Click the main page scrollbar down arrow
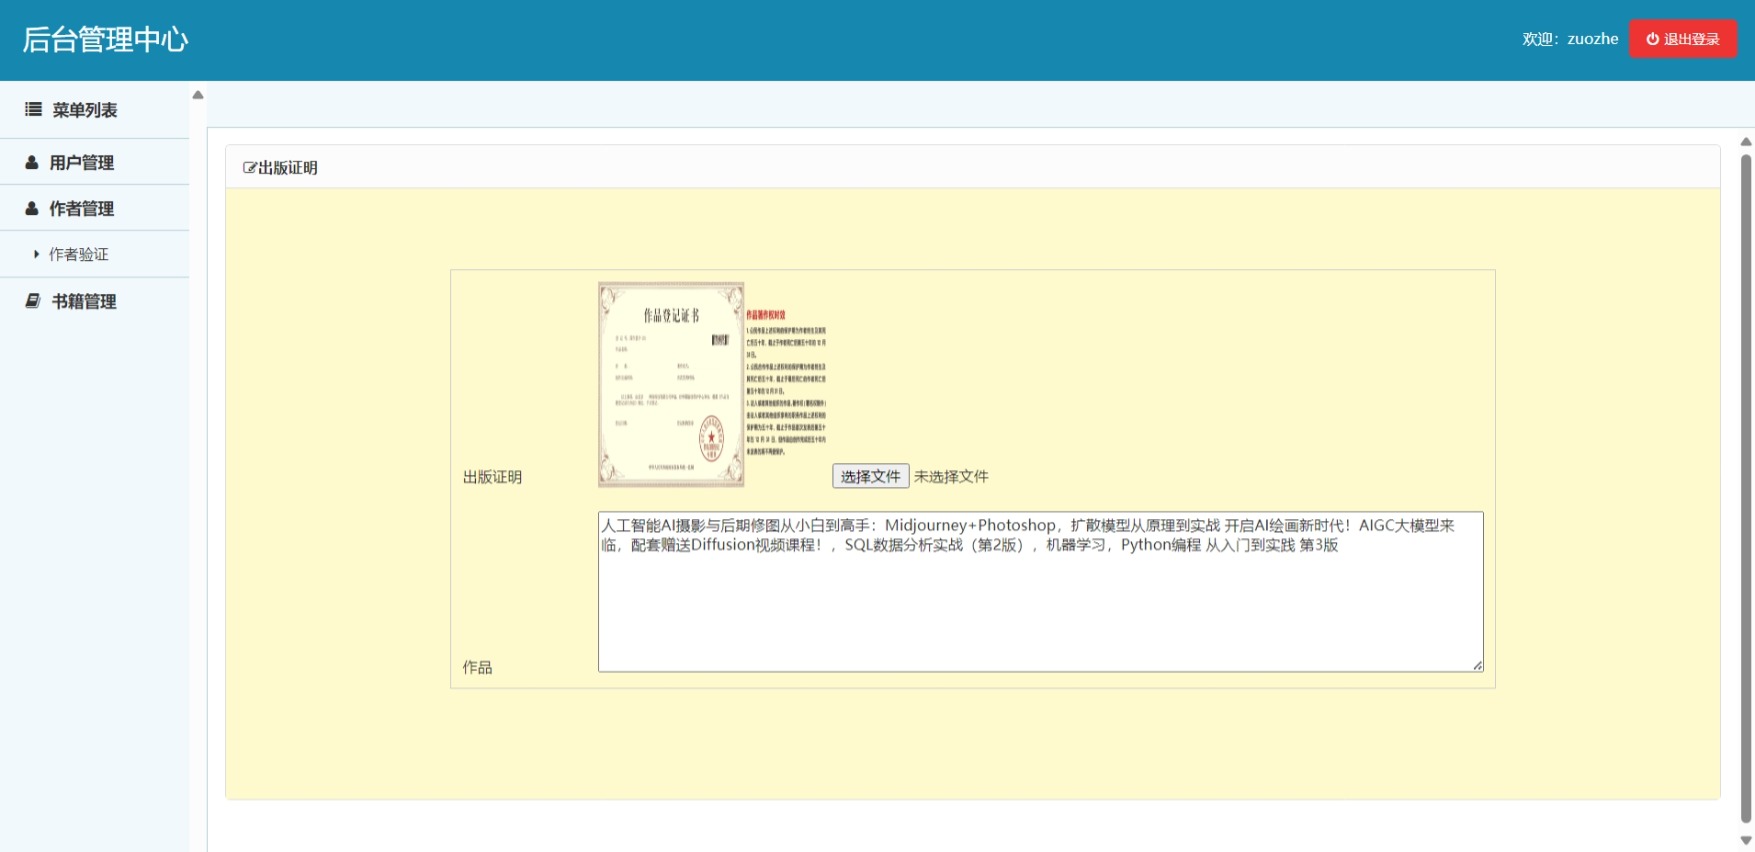Viewport: 1755px width, 852px height. (1746, 841)
